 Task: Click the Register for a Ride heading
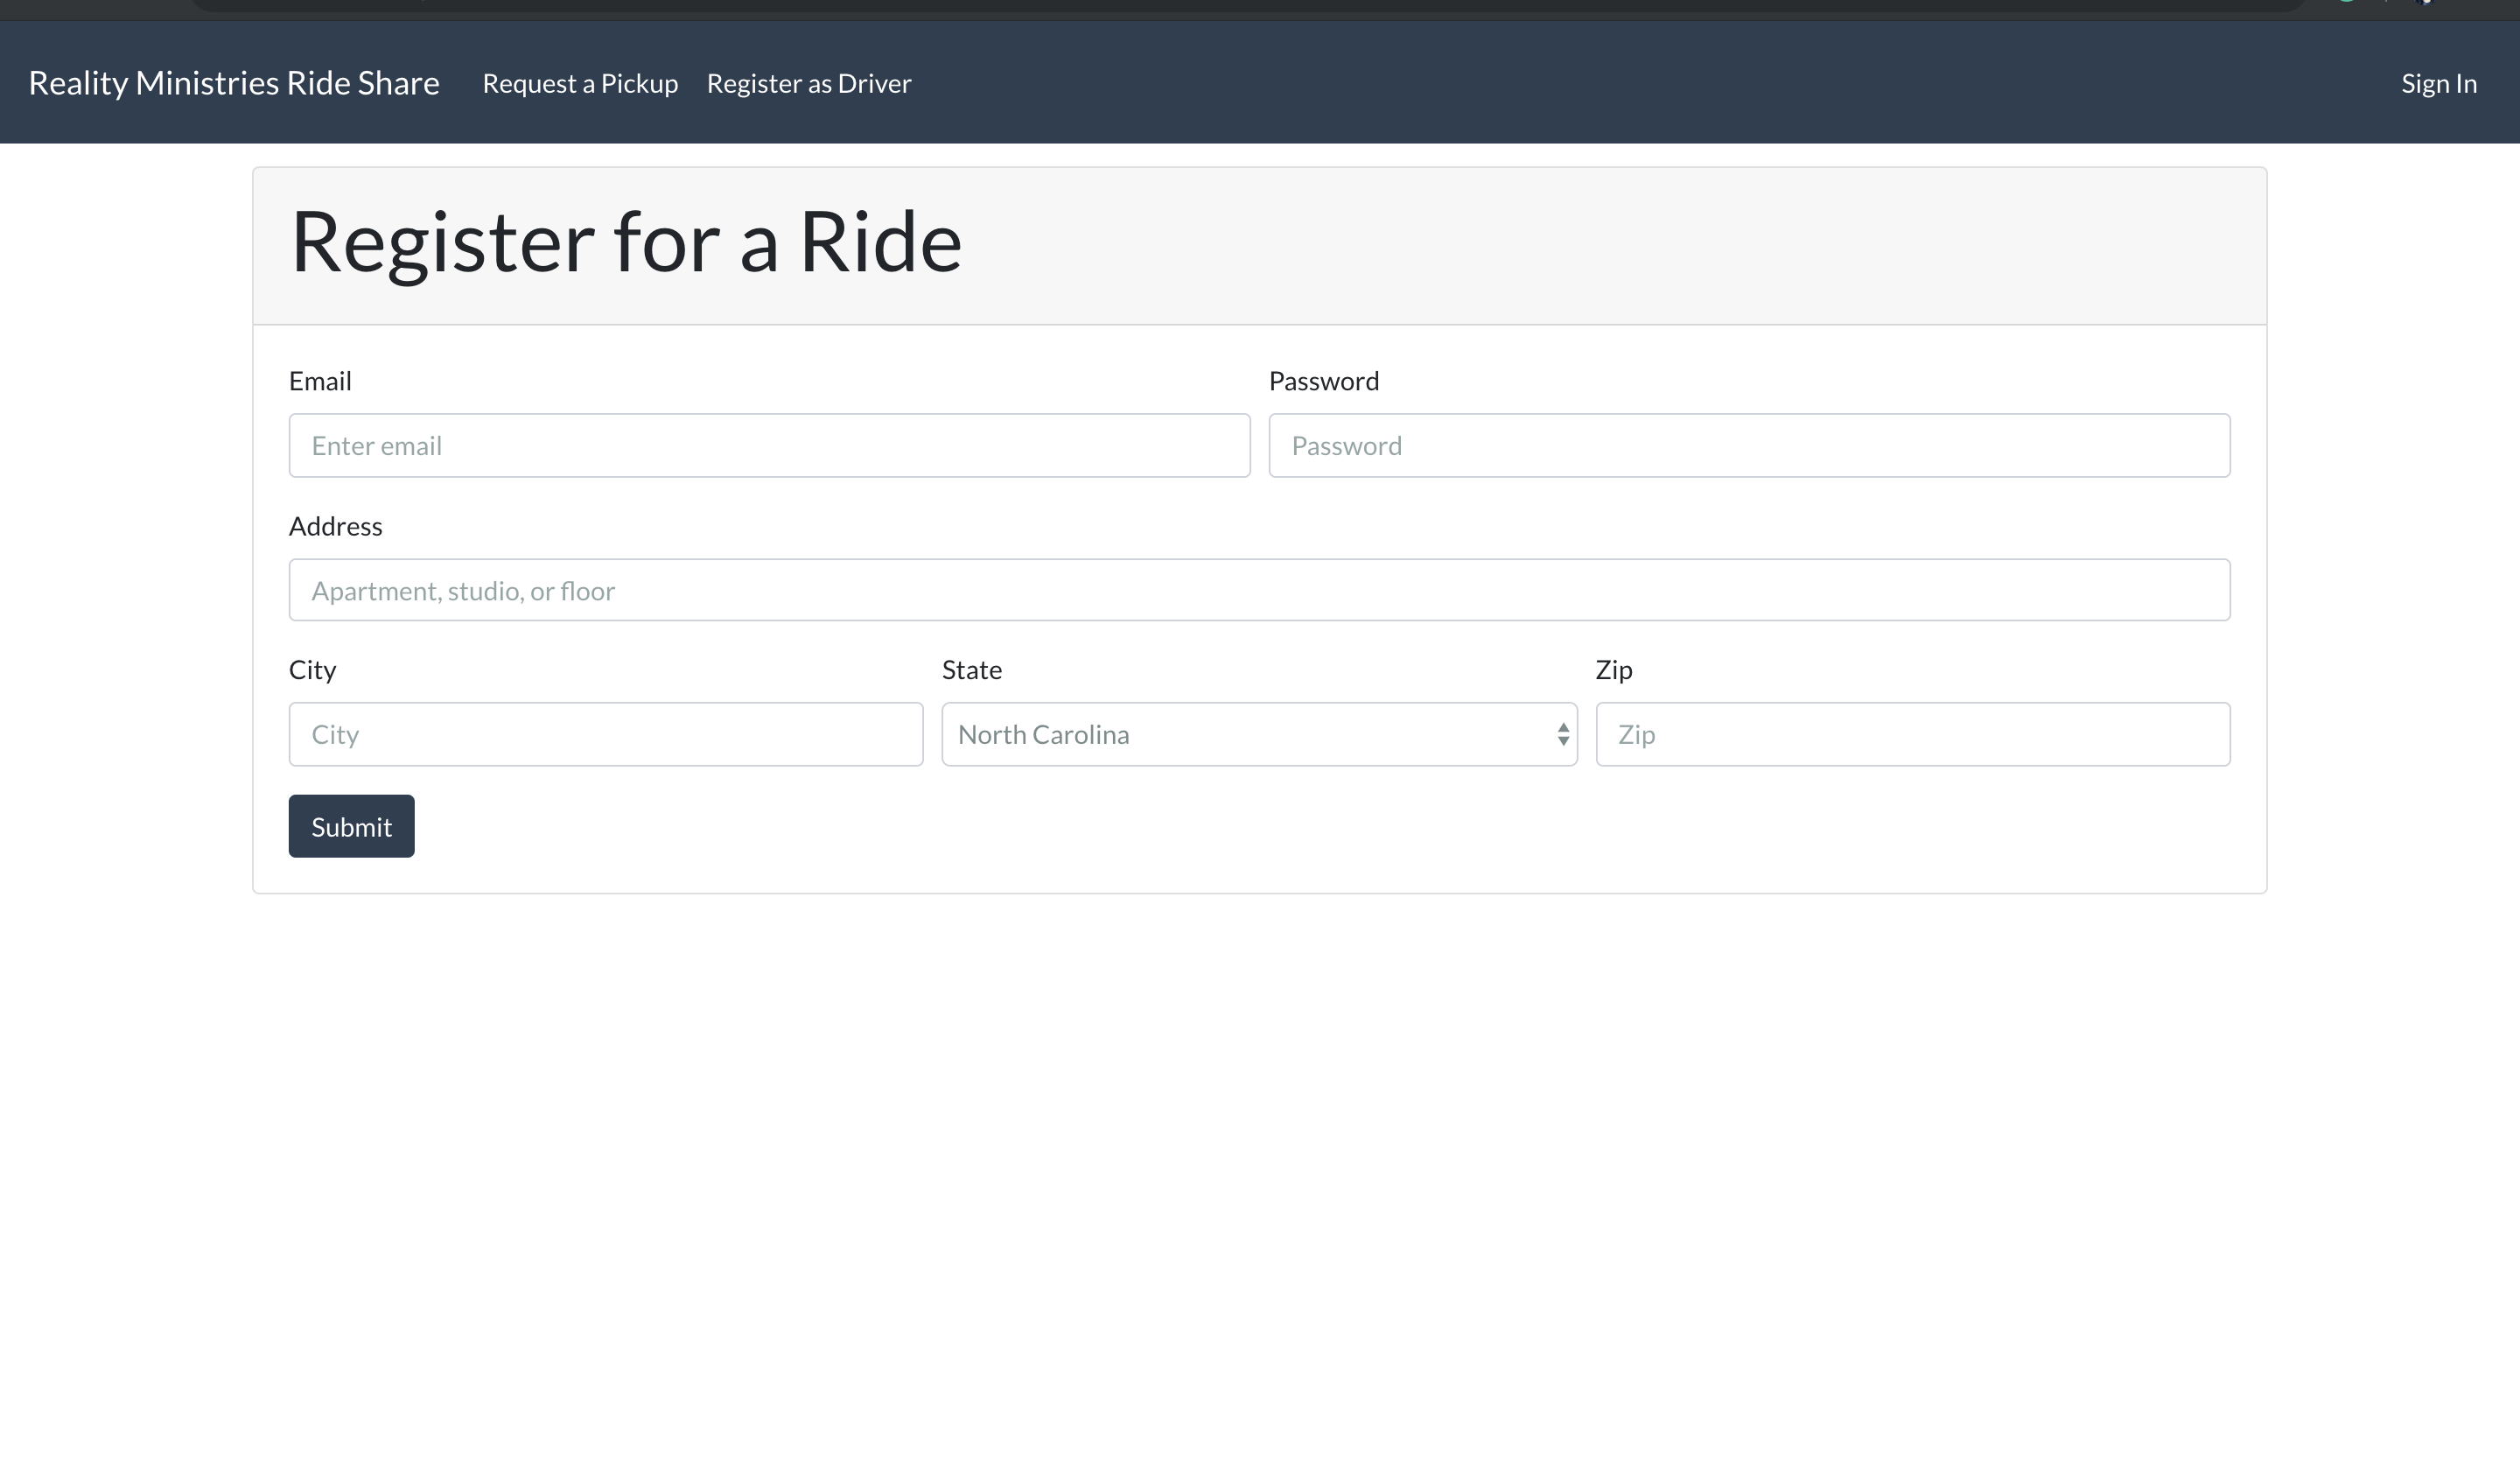[625, 243]
